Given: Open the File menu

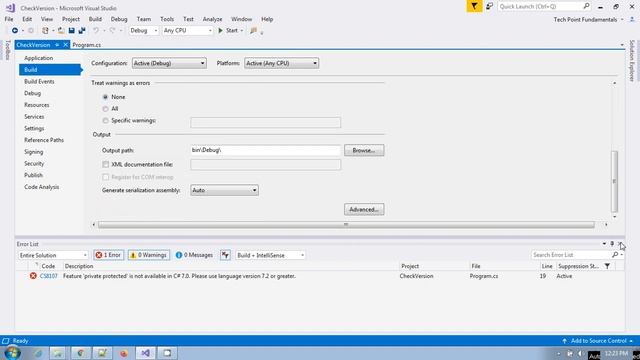Looking at the screenshot, I should pyautogui.click(x=9, y=19).
